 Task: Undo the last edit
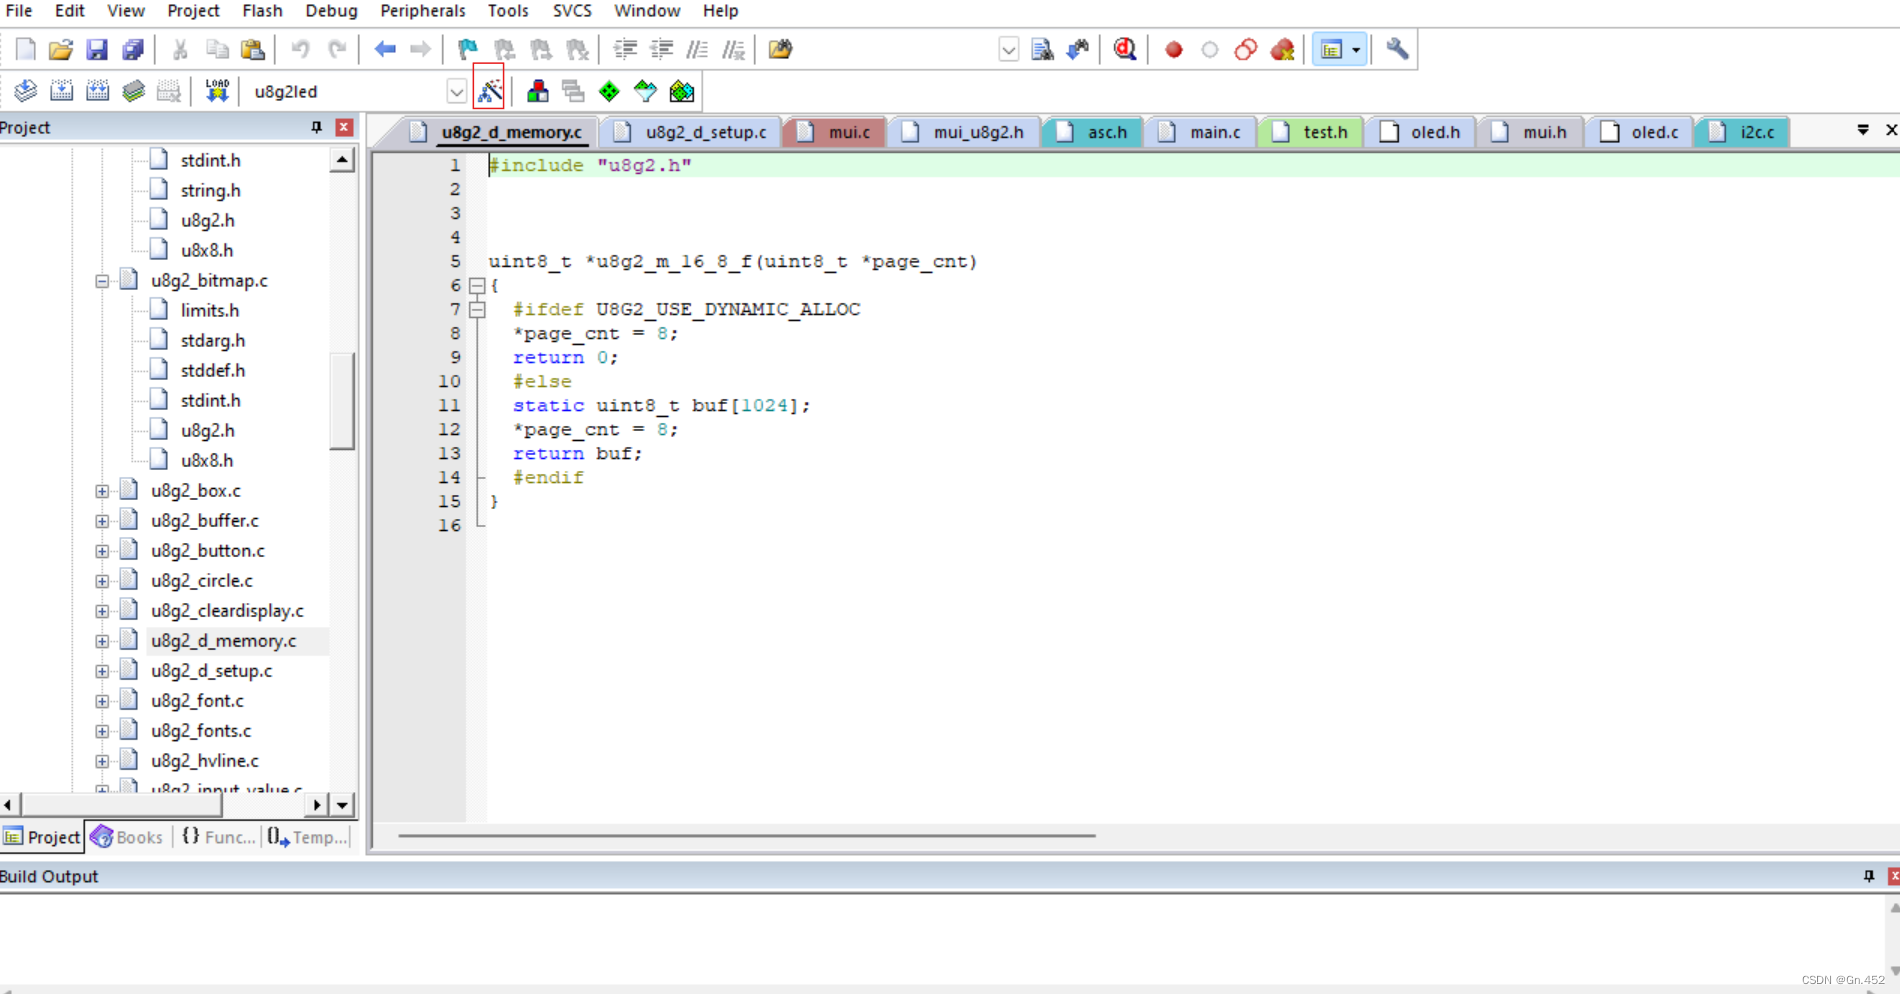(300, 49)
